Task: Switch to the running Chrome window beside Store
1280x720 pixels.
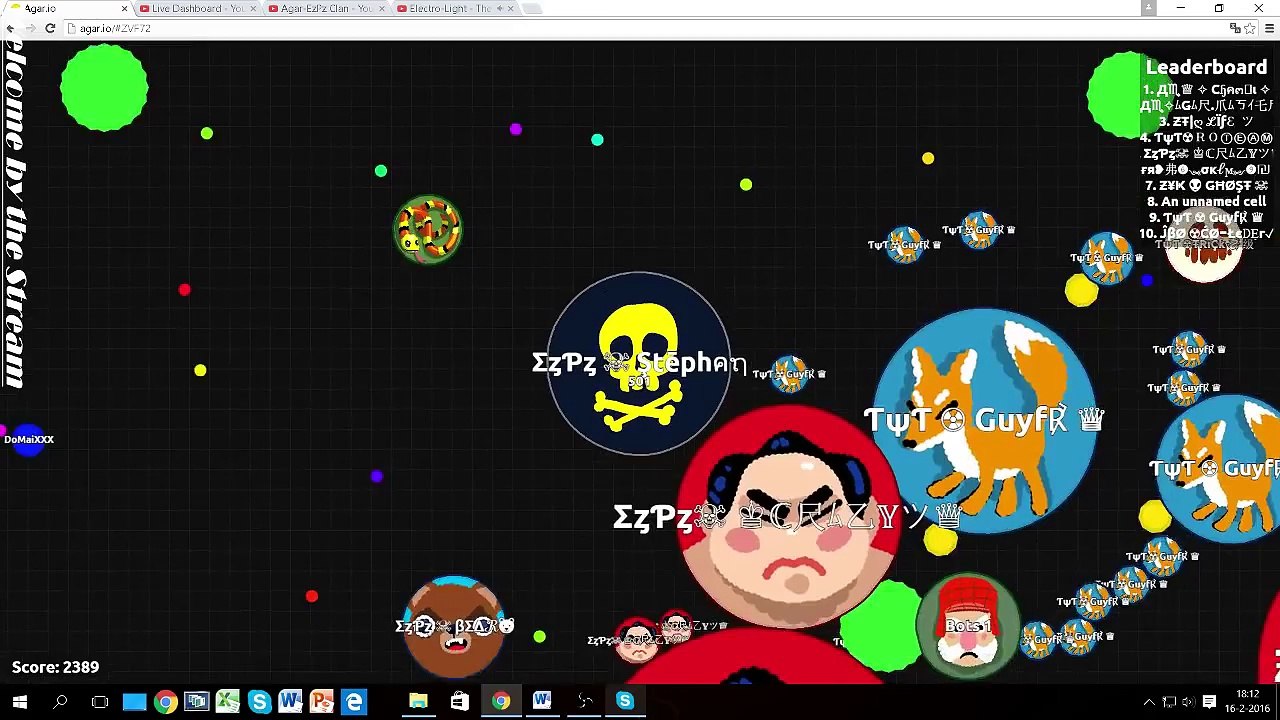Action: (501, 702)
